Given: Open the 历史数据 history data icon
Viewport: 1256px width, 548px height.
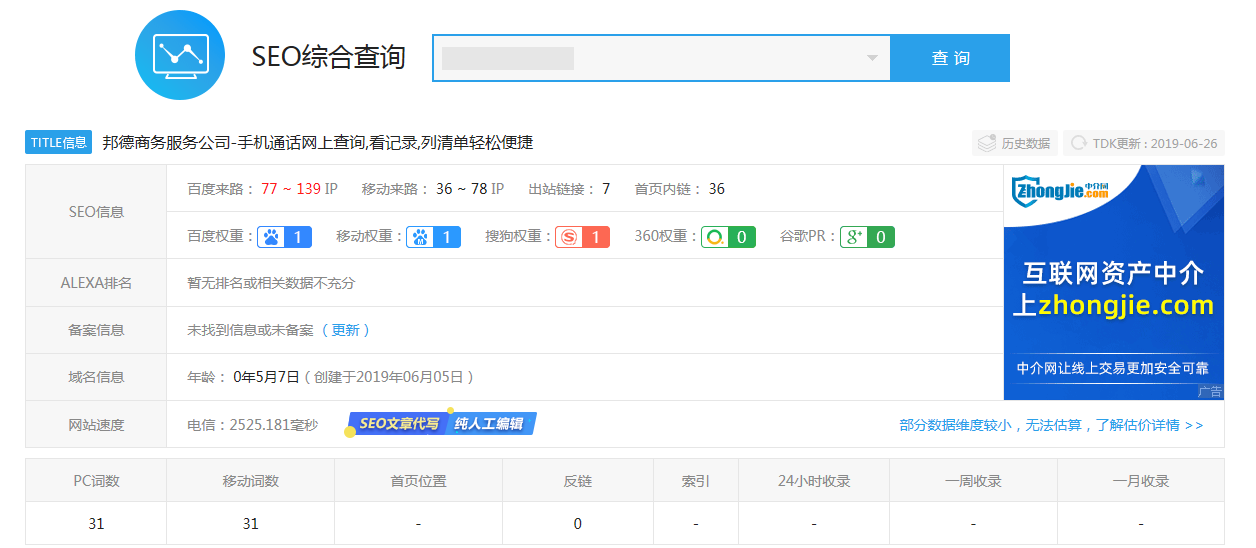Looking at the screenshot, I should point(987,143).
